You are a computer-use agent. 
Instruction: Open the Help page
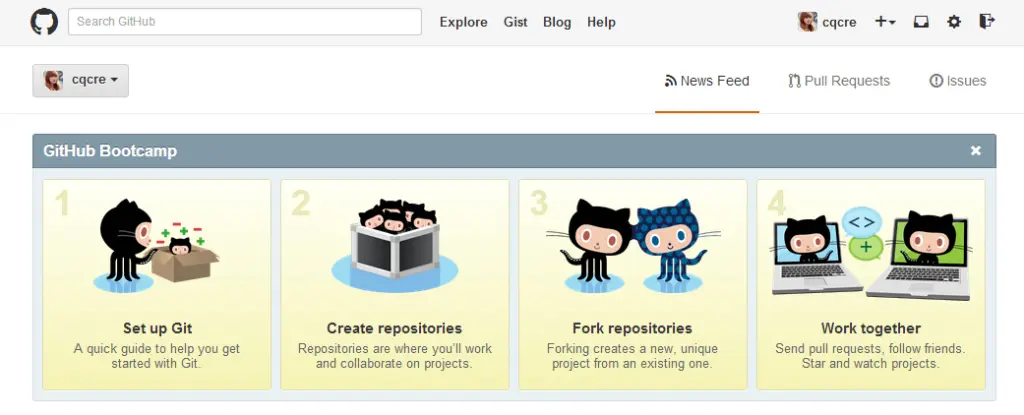601,22
